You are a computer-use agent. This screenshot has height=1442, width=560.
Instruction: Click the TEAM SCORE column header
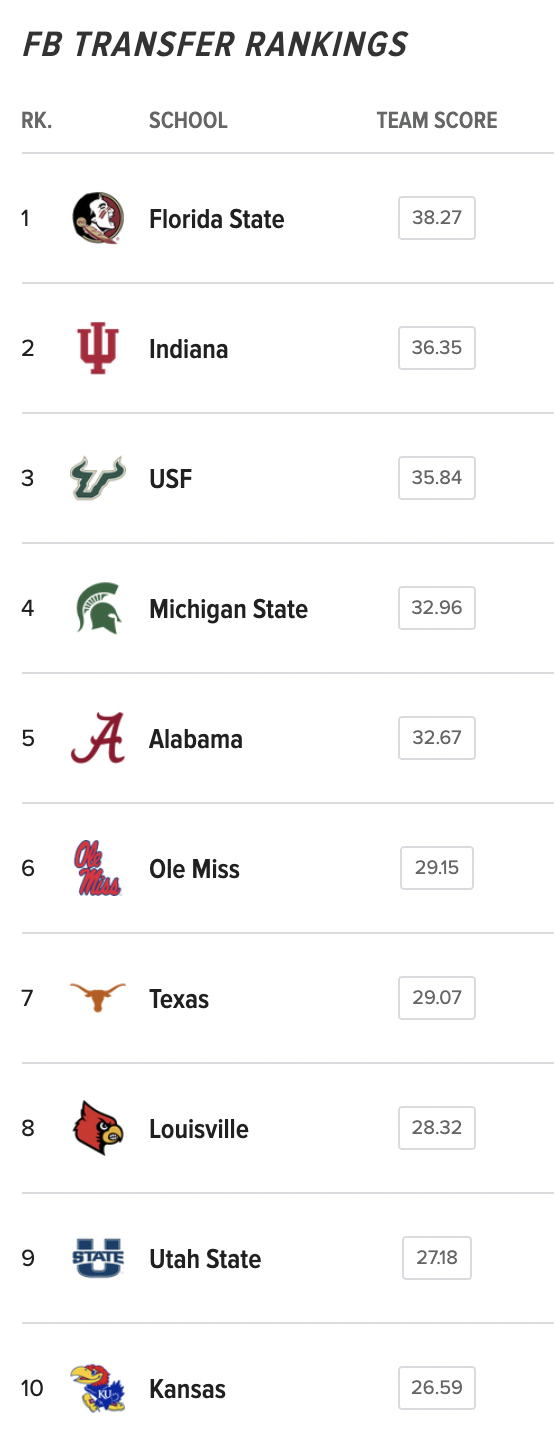tap(437, 121)
